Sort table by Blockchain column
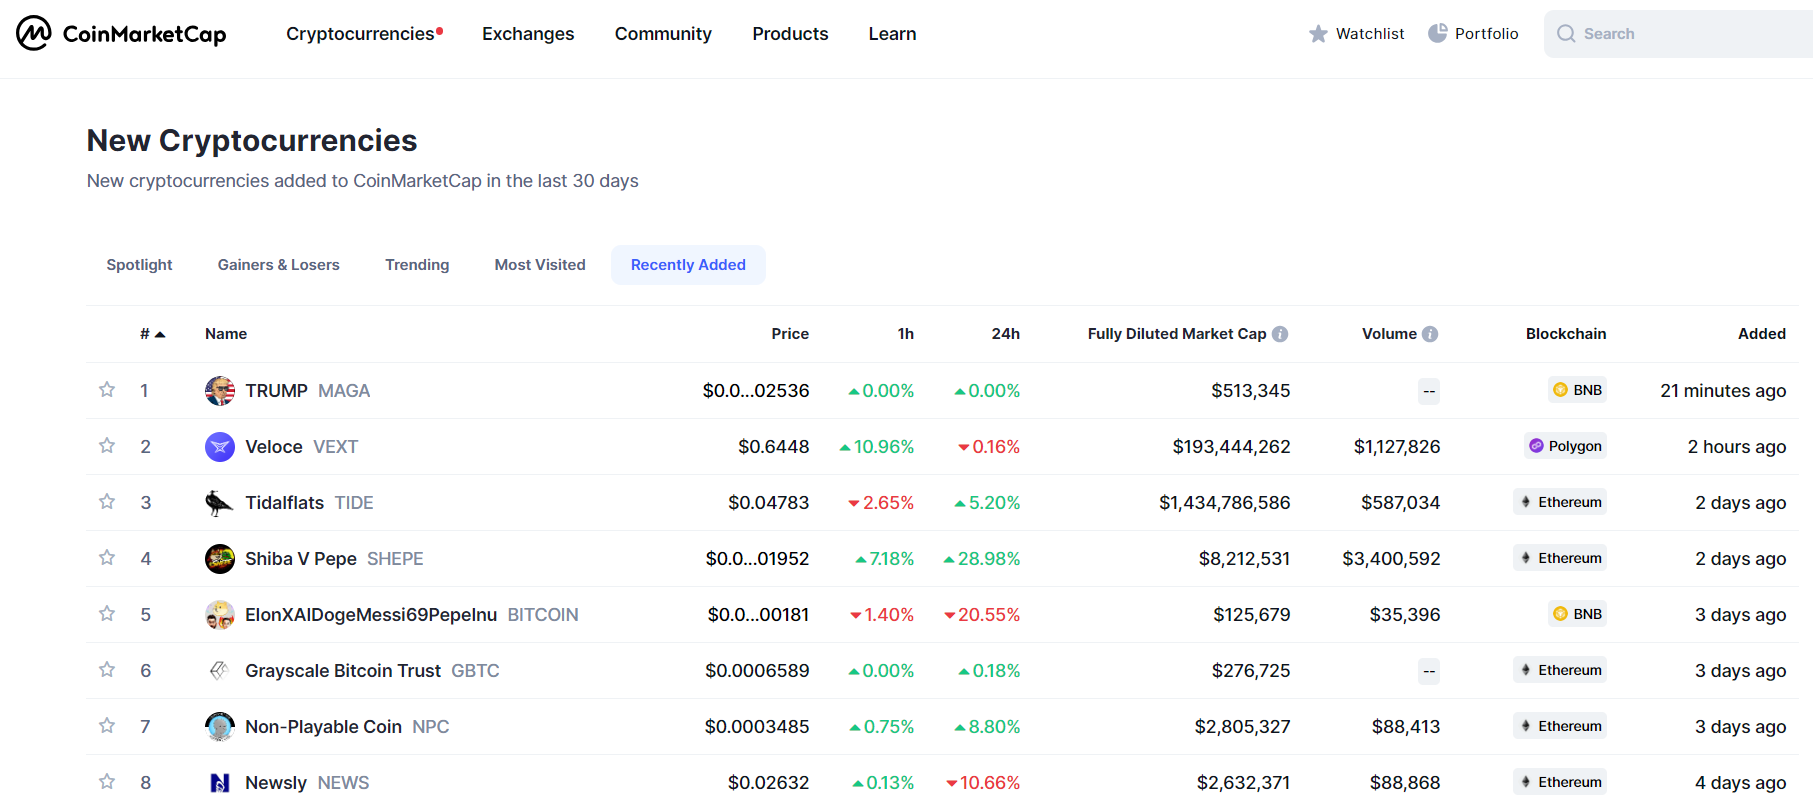The height and width of the screenshot is (803, 1813). coord(1566,334)
